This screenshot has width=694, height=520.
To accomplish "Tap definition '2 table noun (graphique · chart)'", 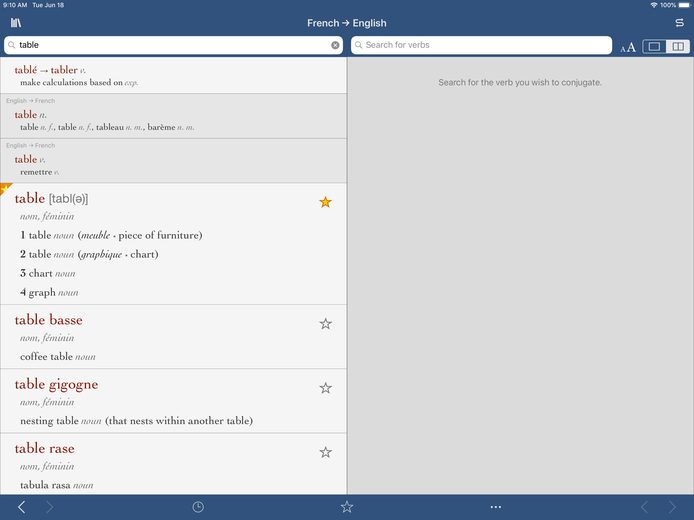I will (89, 254).
